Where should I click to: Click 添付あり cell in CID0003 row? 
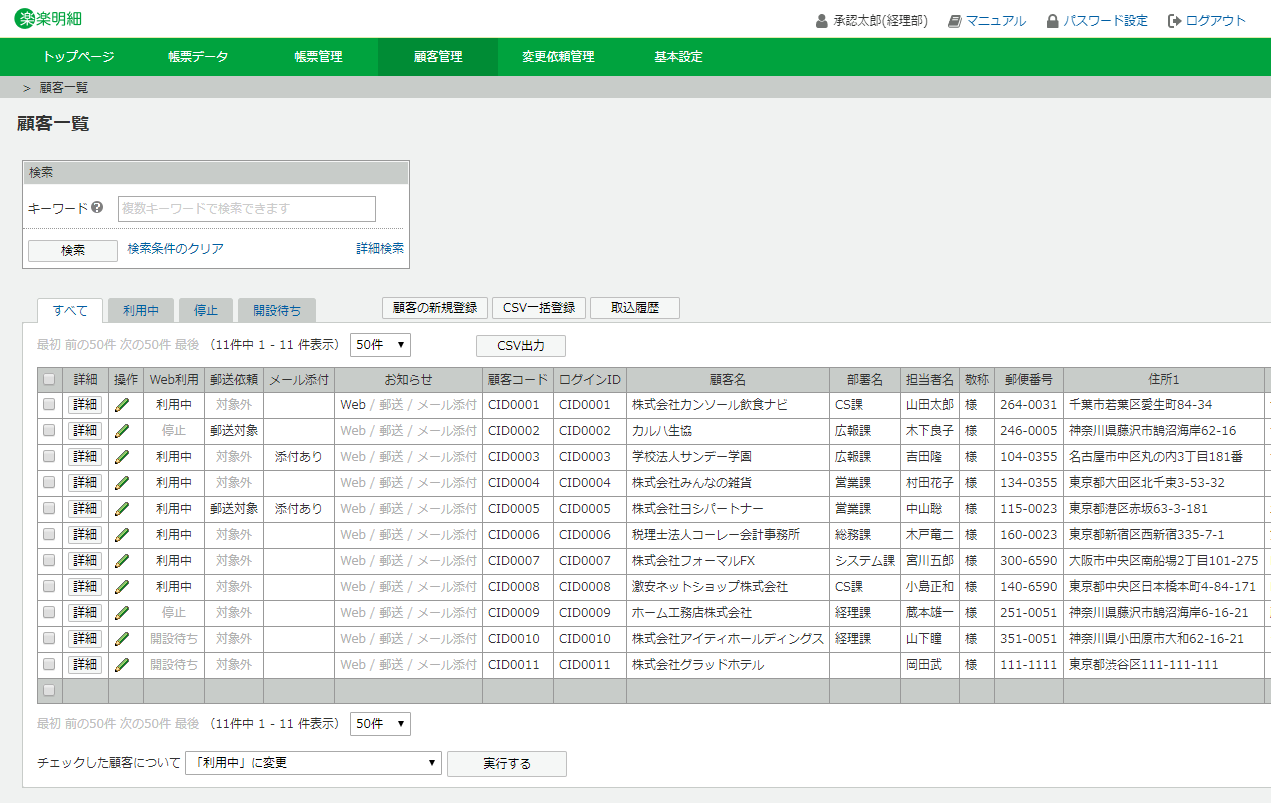(x=299, y=457)
